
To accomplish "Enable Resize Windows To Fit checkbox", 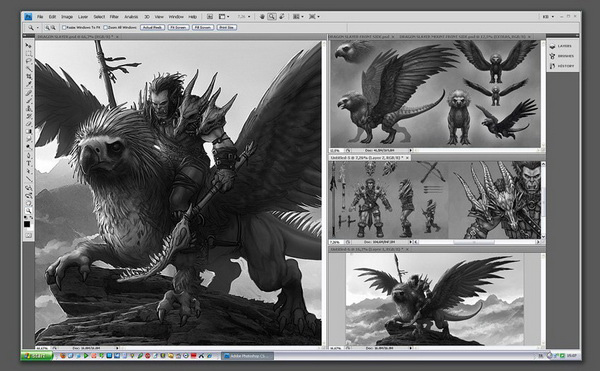I will (x=64, y=28).
